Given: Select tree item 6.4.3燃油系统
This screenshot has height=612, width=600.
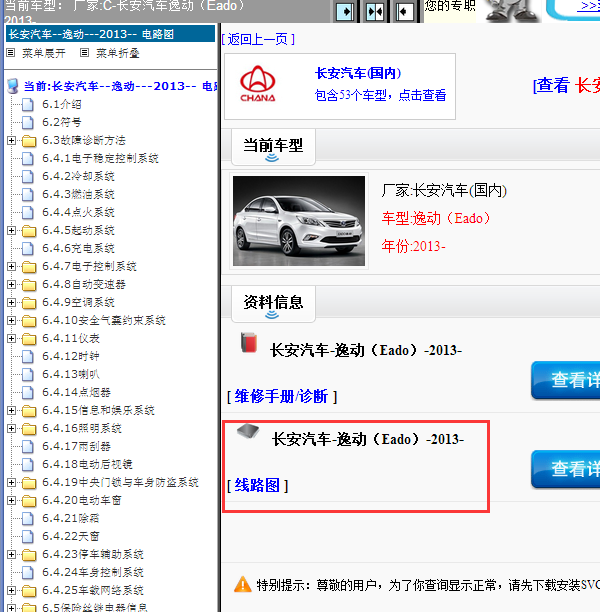Looking at the screenshot, I should tap(78, 194).
